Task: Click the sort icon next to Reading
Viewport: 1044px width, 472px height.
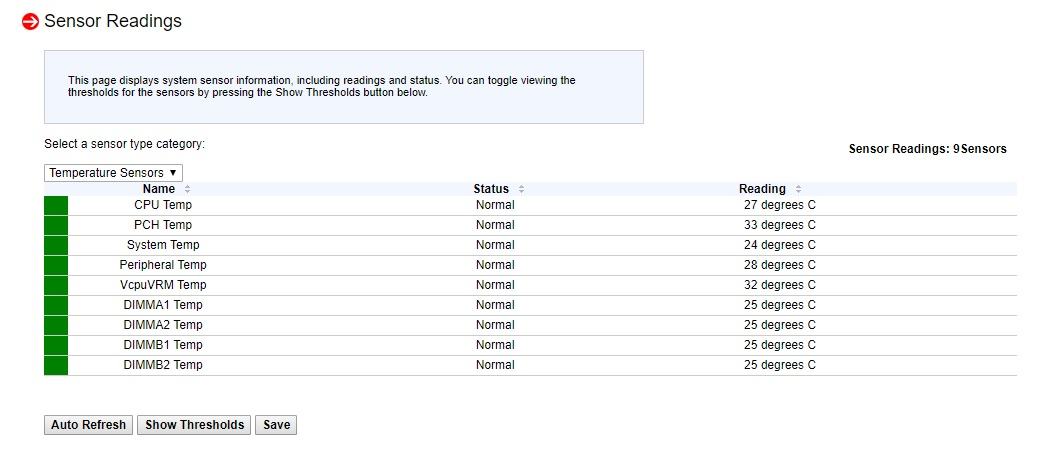Action: (x=798, y=189)
